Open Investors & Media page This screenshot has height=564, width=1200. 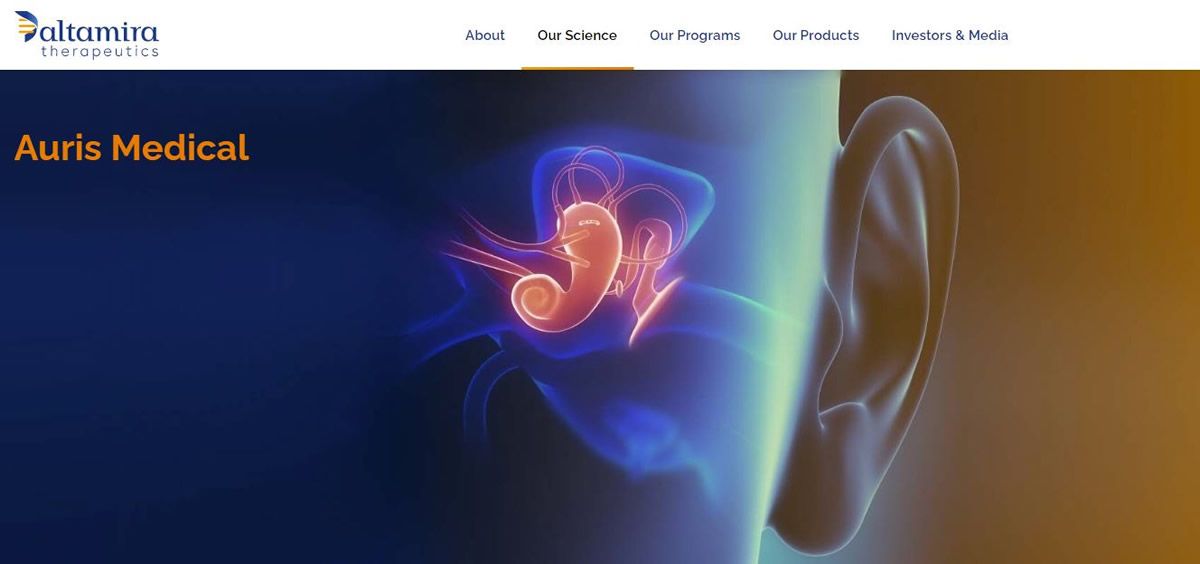950,35
